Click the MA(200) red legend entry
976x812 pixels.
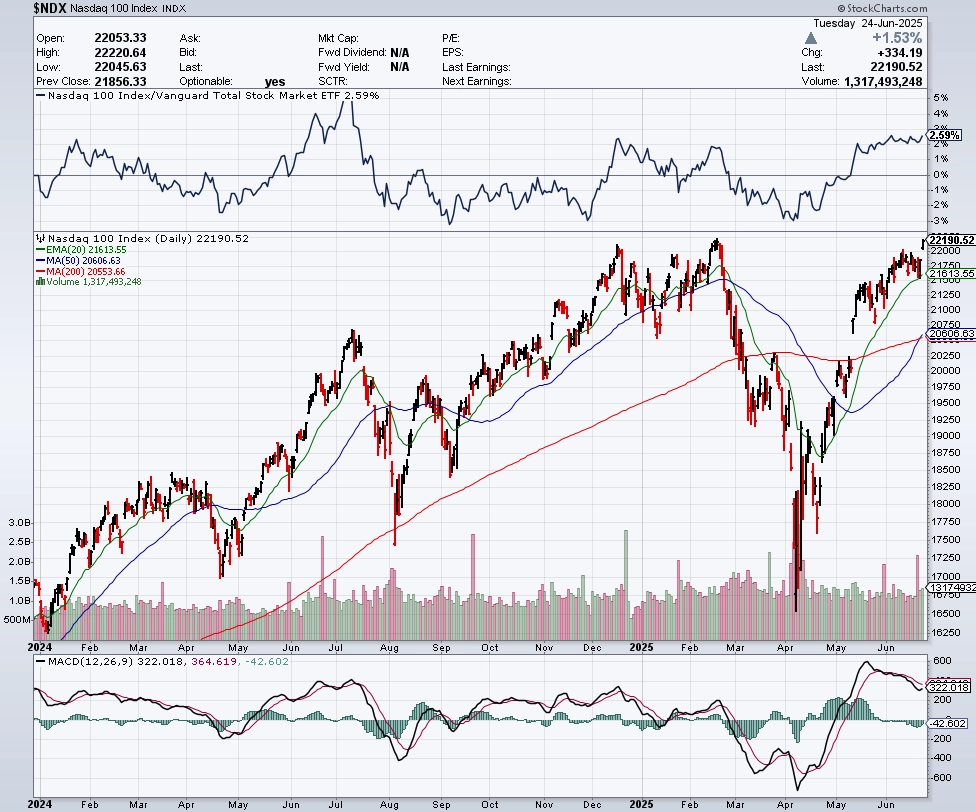(81, 271)
